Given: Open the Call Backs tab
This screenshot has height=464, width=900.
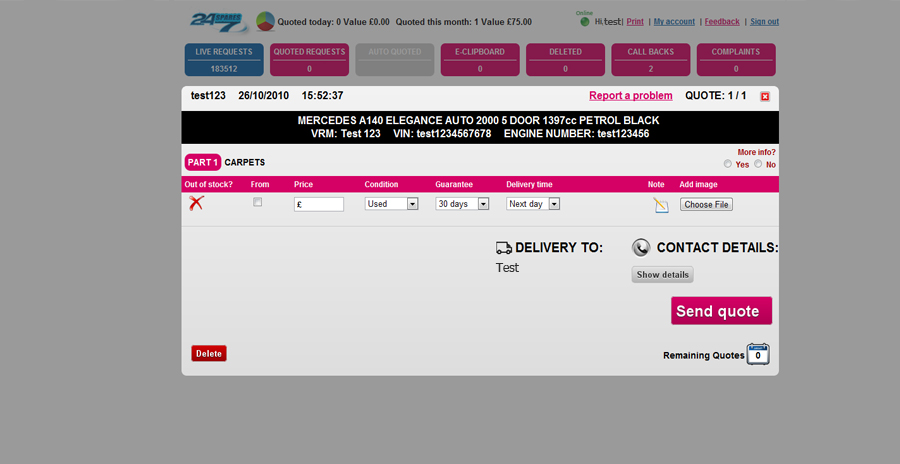Looking at the screenshot, I should [x=651, y=60].
